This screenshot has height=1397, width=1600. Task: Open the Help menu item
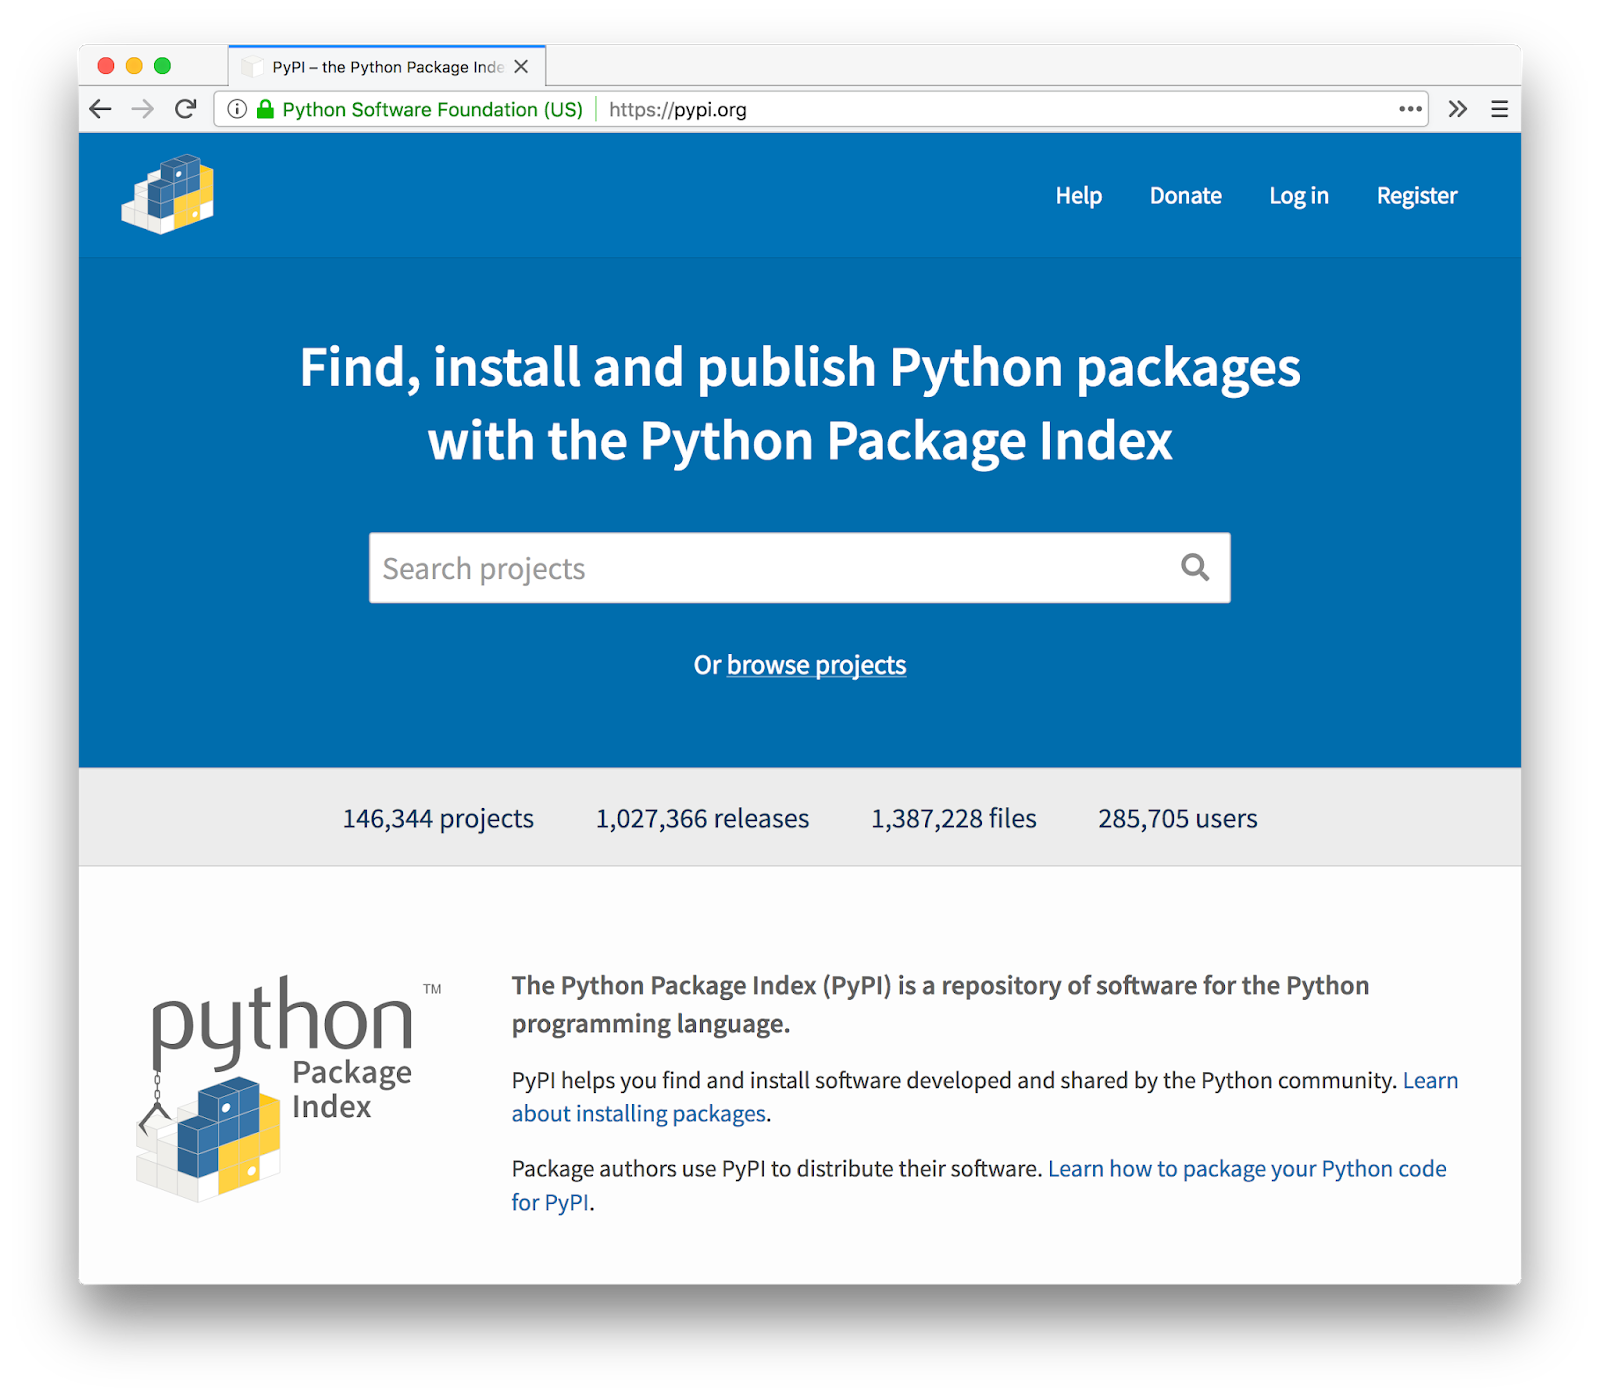point(1078,196)
